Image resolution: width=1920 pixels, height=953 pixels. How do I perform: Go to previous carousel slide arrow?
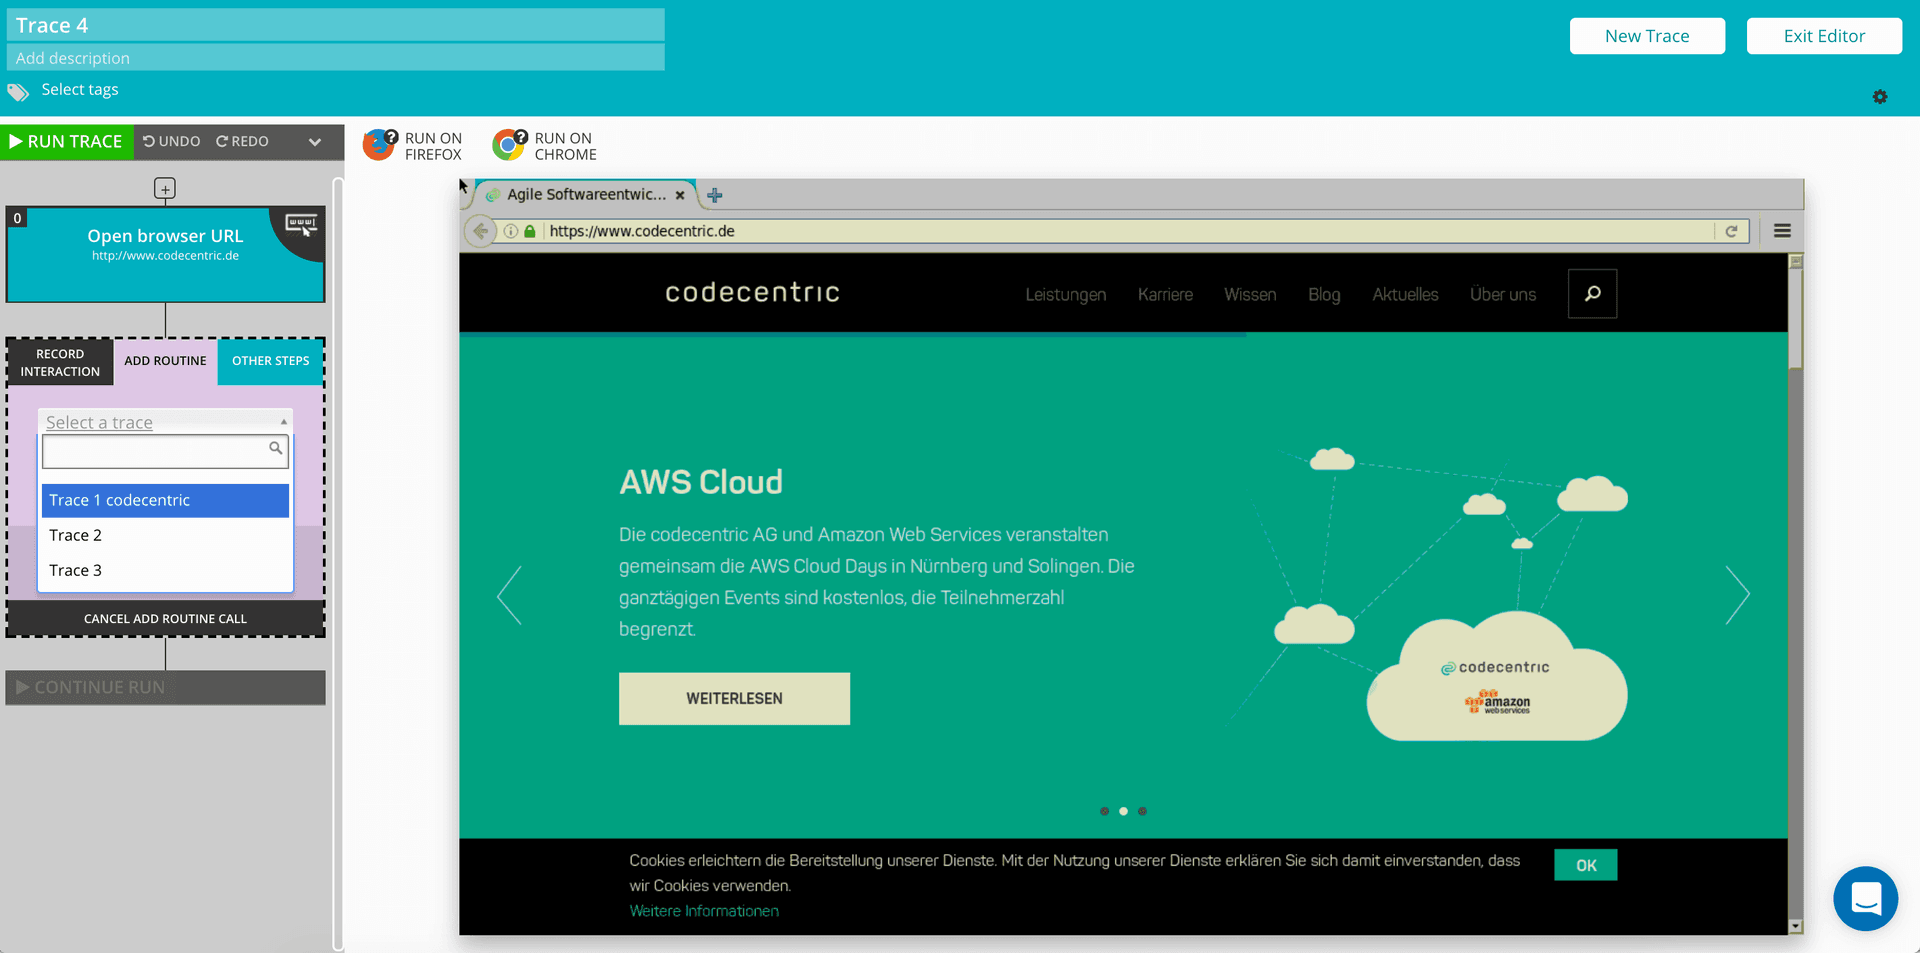(510, 595)
